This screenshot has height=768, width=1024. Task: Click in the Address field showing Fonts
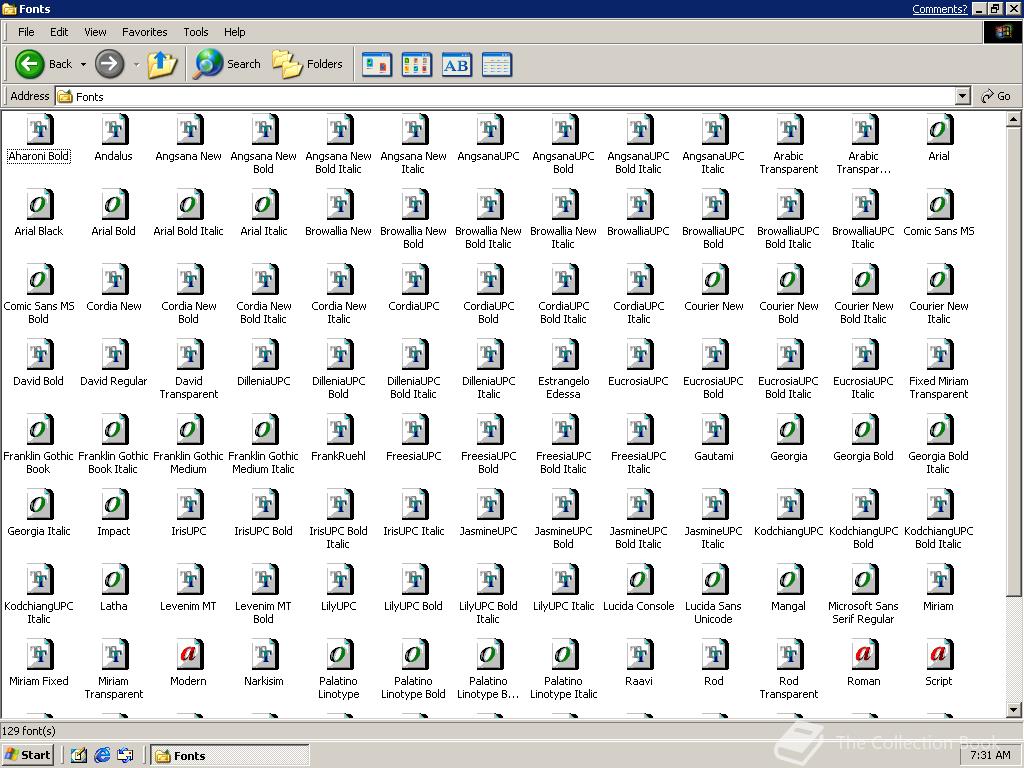505,97
